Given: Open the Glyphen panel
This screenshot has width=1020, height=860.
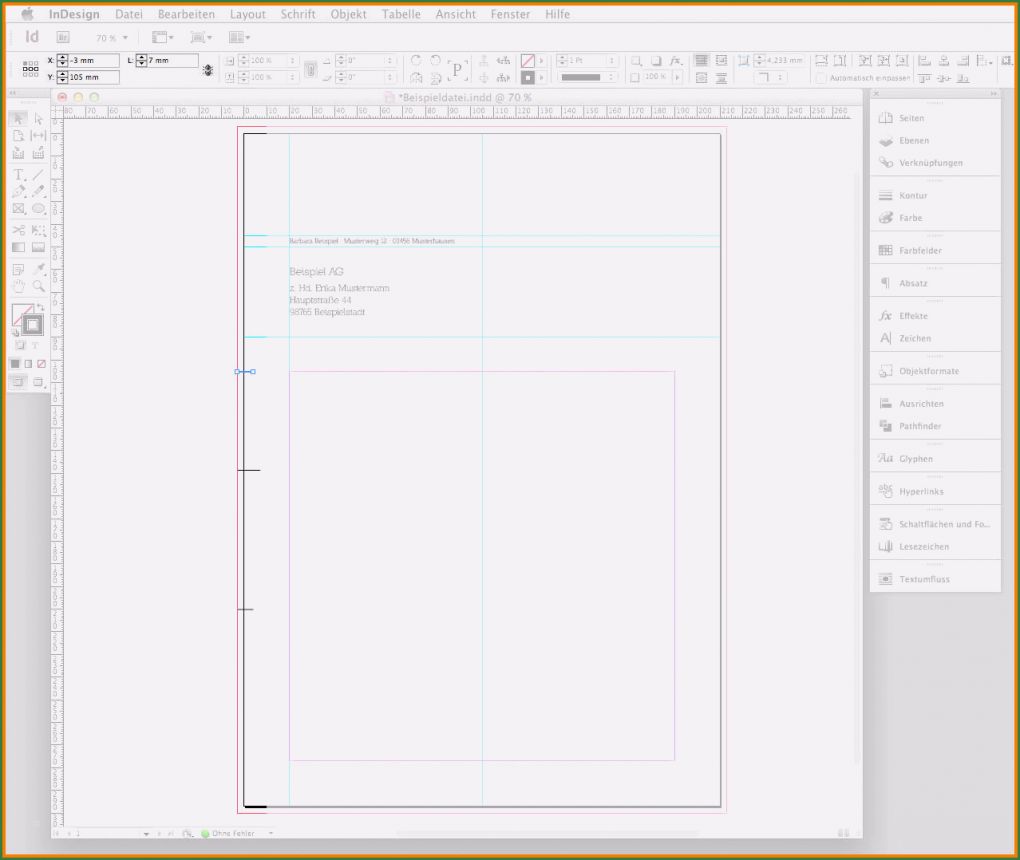Looking at the screenshot, I should click(x=910, y=458).
